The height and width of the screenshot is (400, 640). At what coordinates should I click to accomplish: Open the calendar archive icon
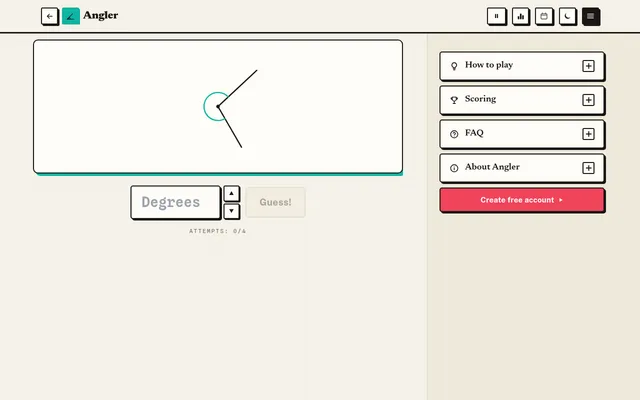[x=544, y=16]
